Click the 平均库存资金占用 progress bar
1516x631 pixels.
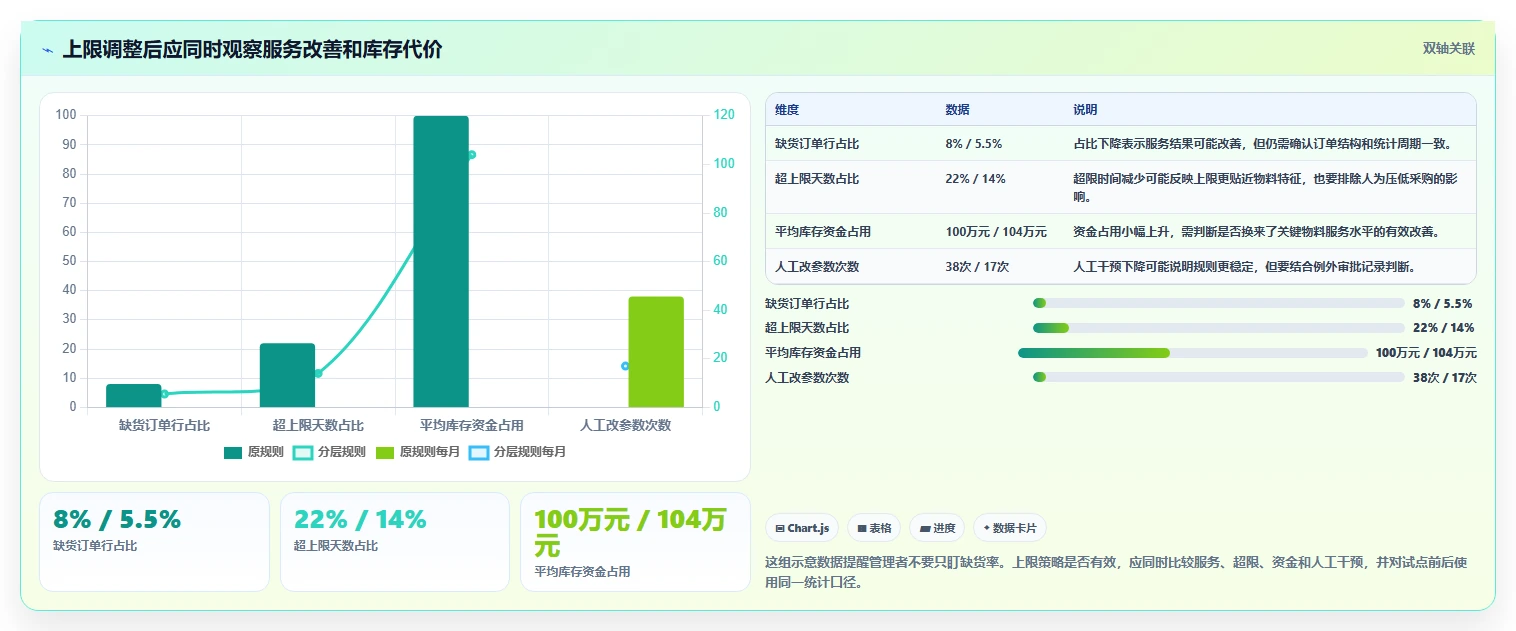(x=1193, y=353)
